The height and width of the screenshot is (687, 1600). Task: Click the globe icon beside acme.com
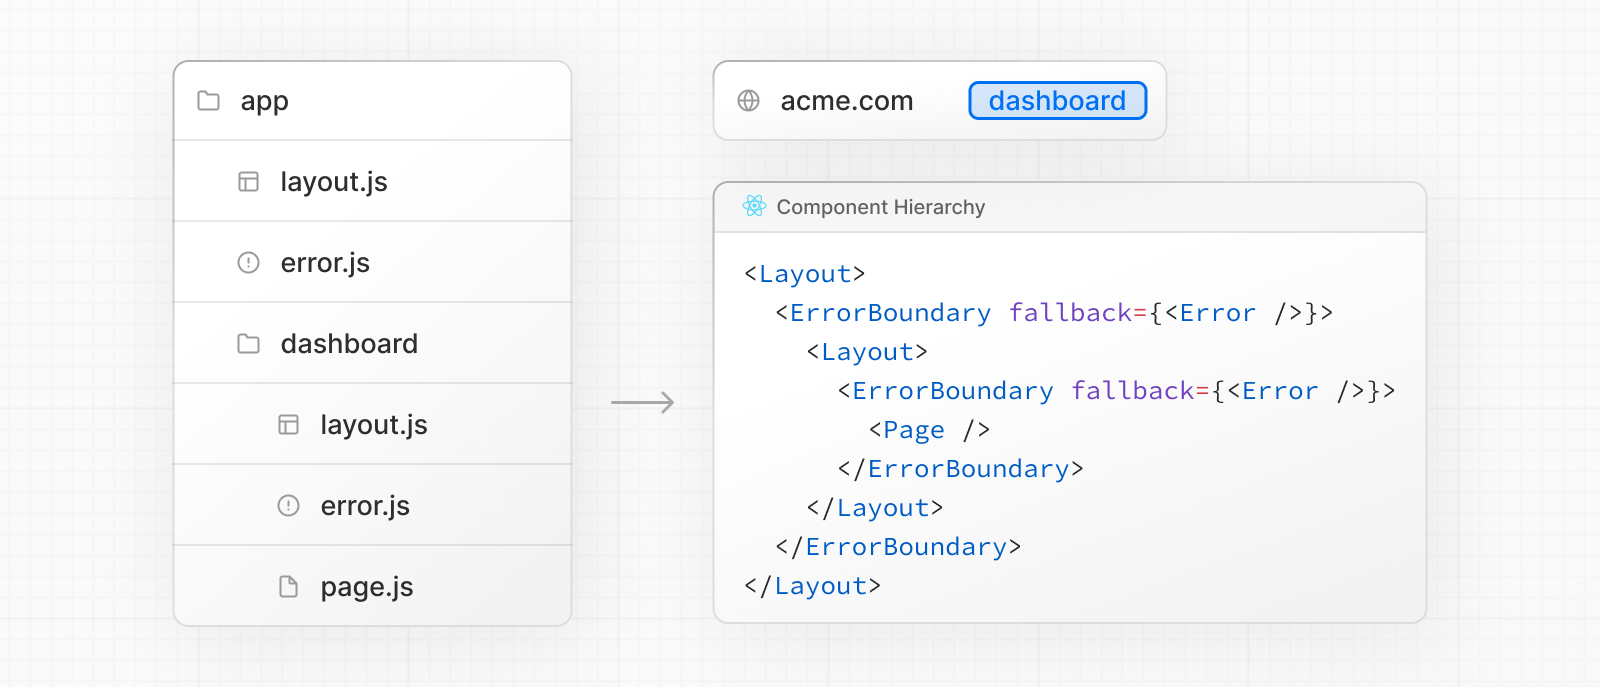coord(748,101)
